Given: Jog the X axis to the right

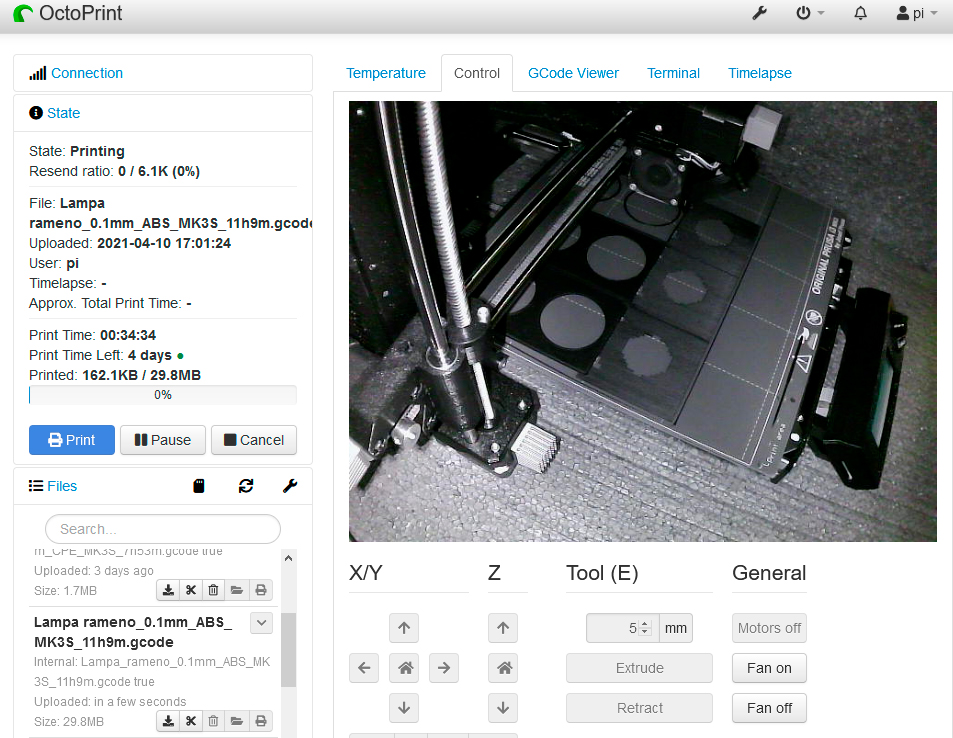Looking at the screenshot, I should (443, 668).
